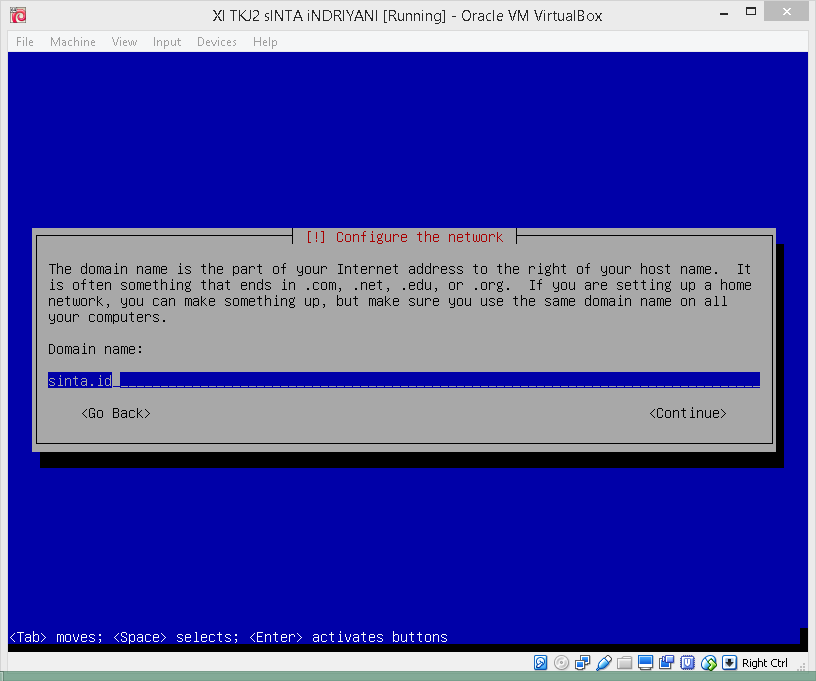The height and width of the screenshot is (681, 816).
Task: Click the display monitor status icon
Action: (645, 662)
